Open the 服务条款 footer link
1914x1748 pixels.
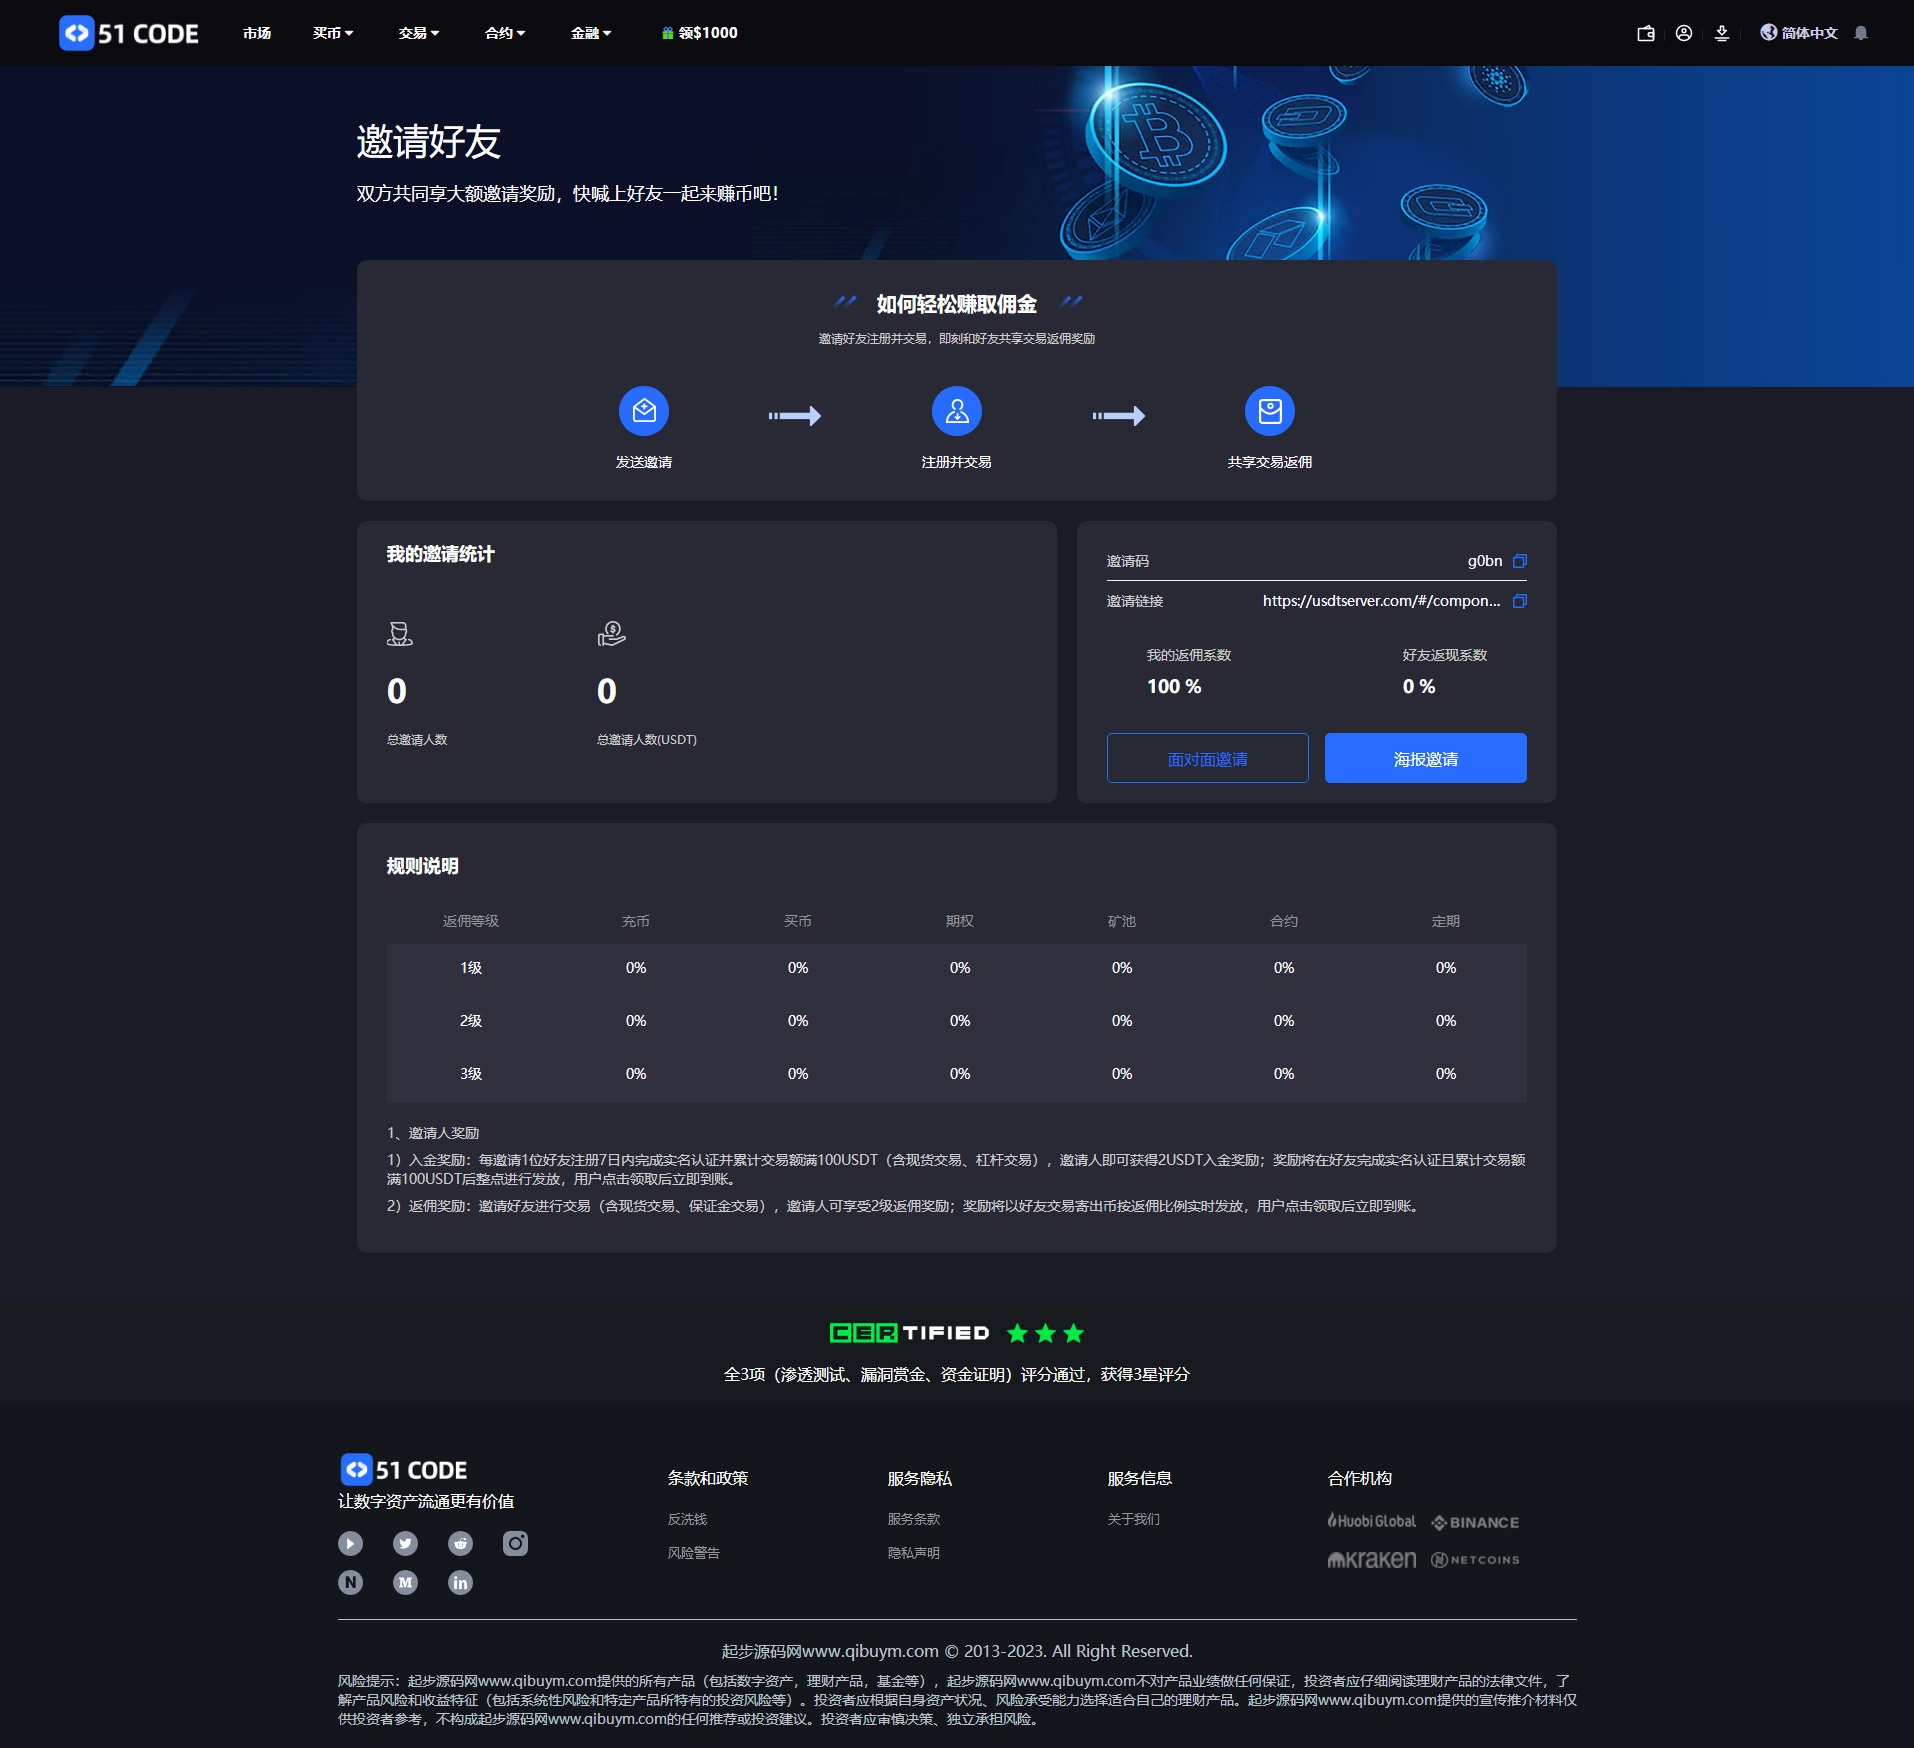[x=914, y=1519]
